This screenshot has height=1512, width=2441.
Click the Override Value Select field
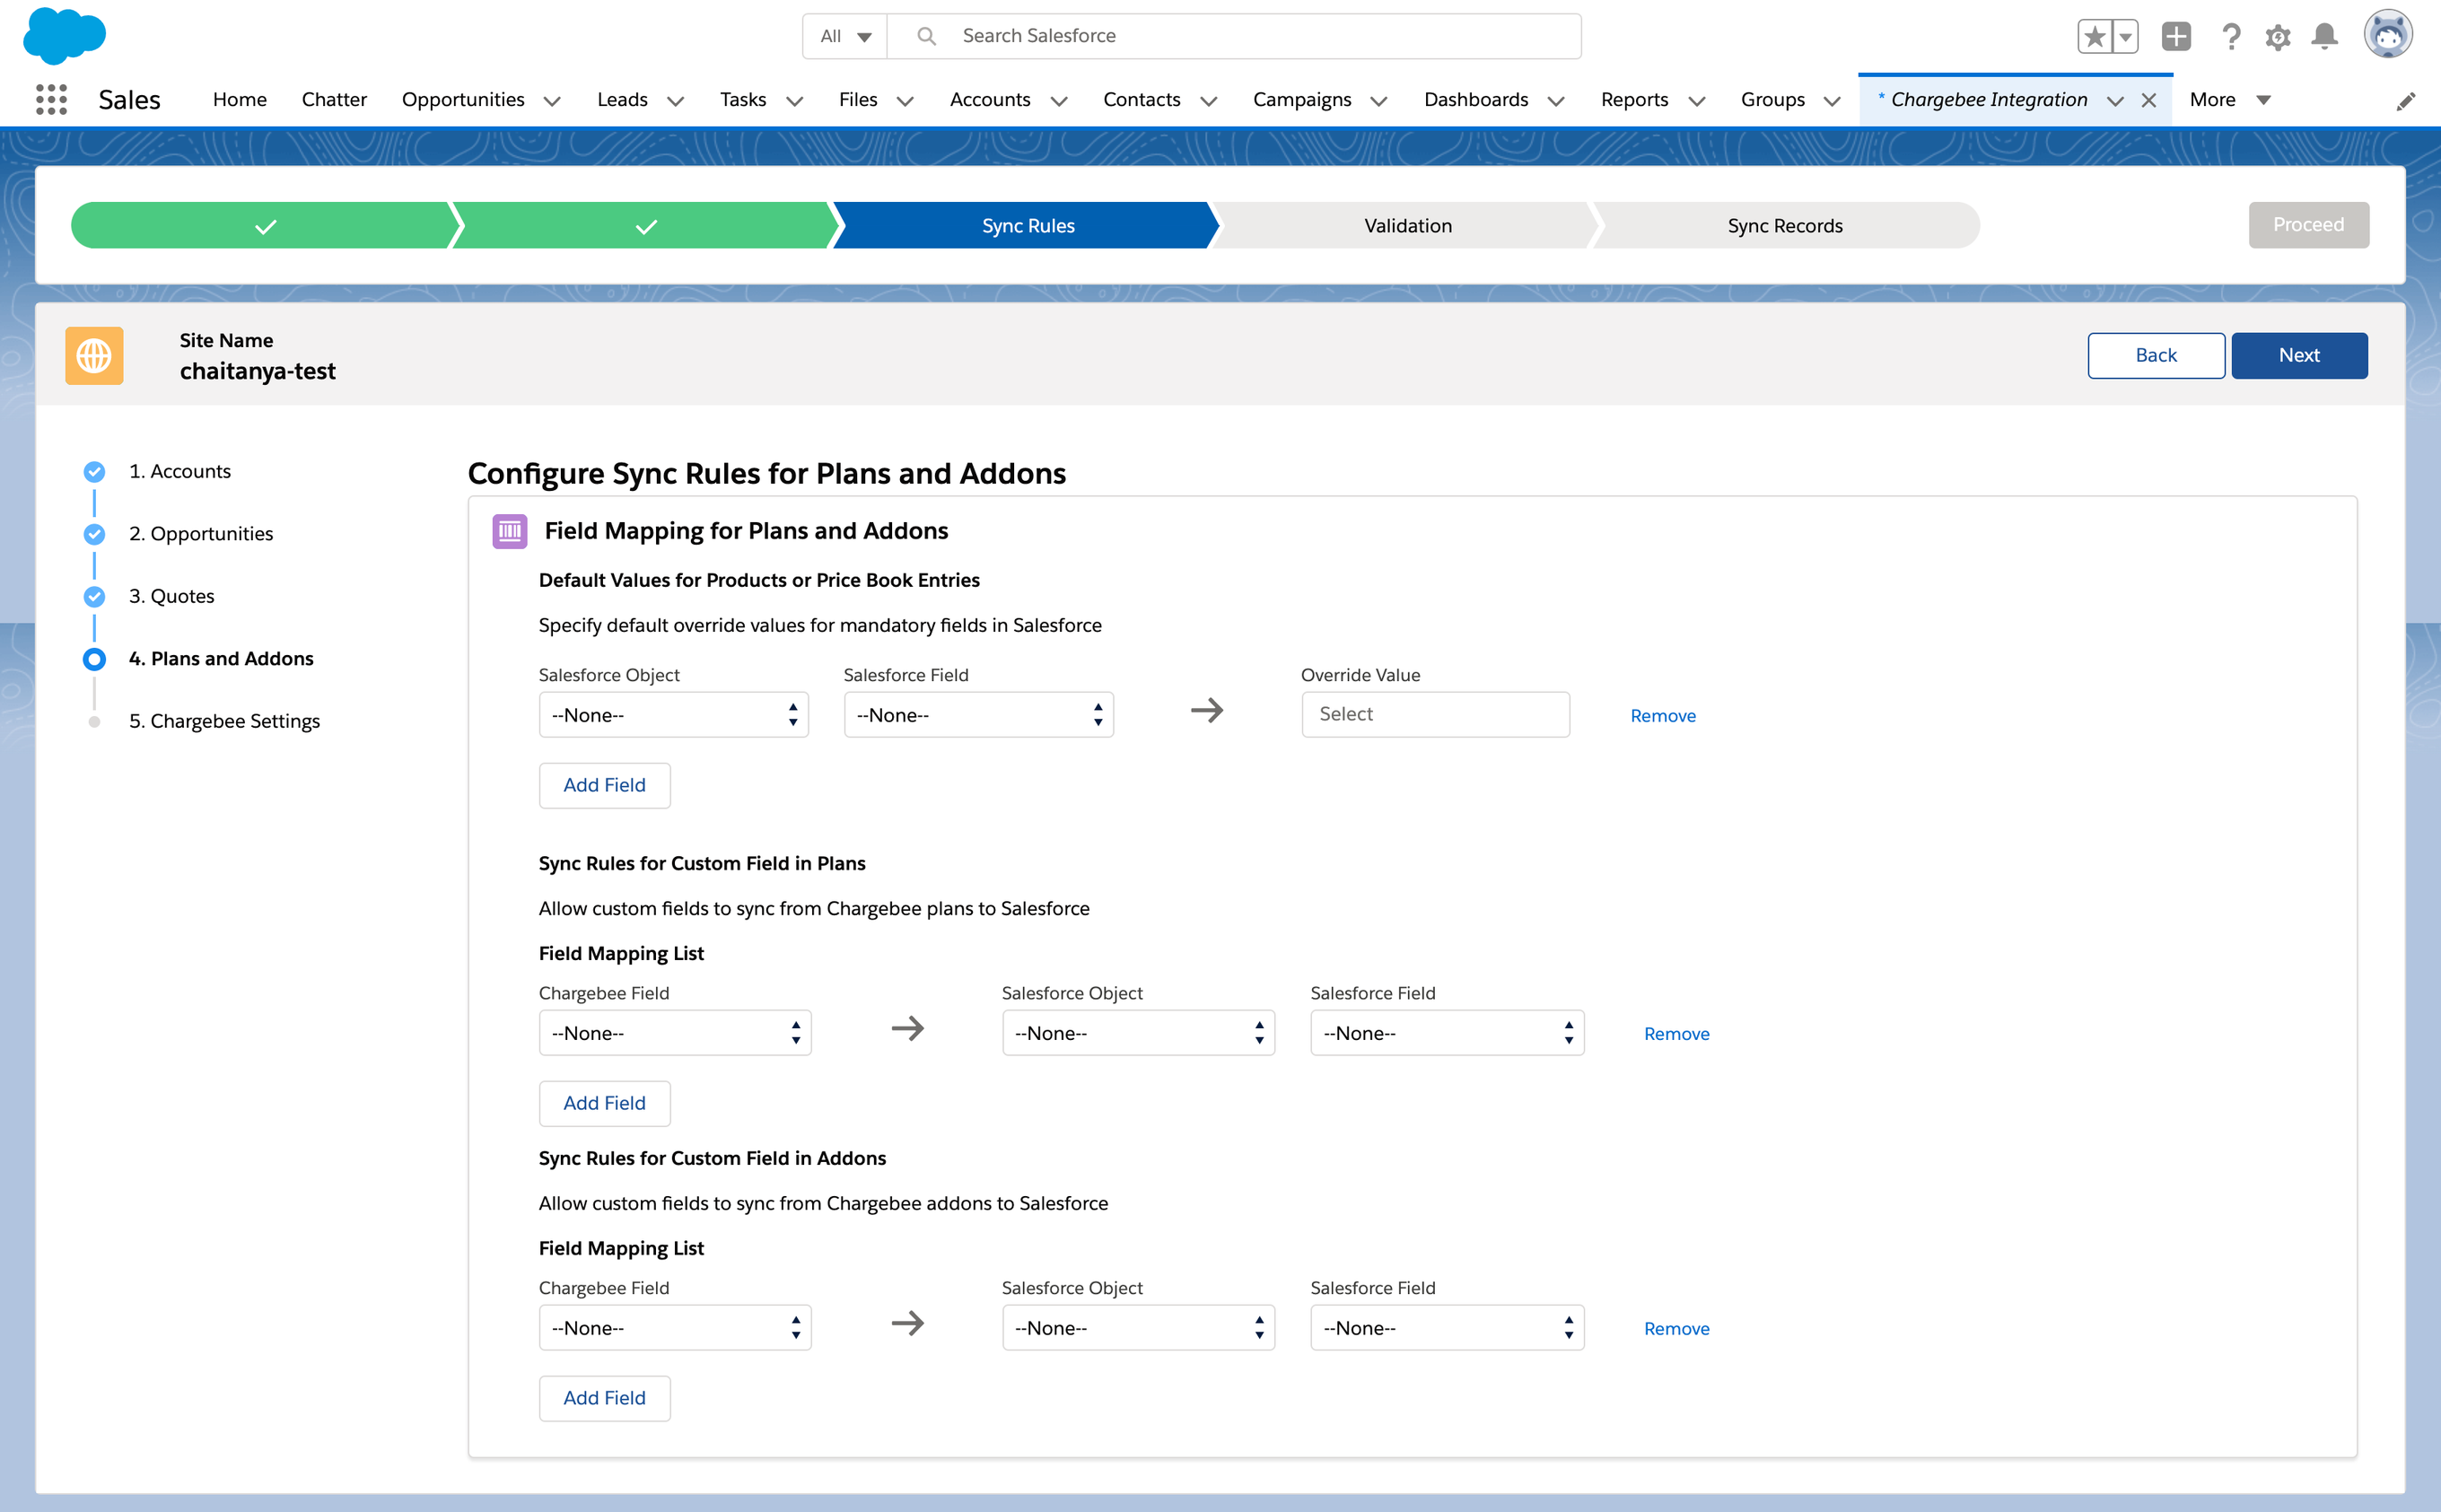1435,714
